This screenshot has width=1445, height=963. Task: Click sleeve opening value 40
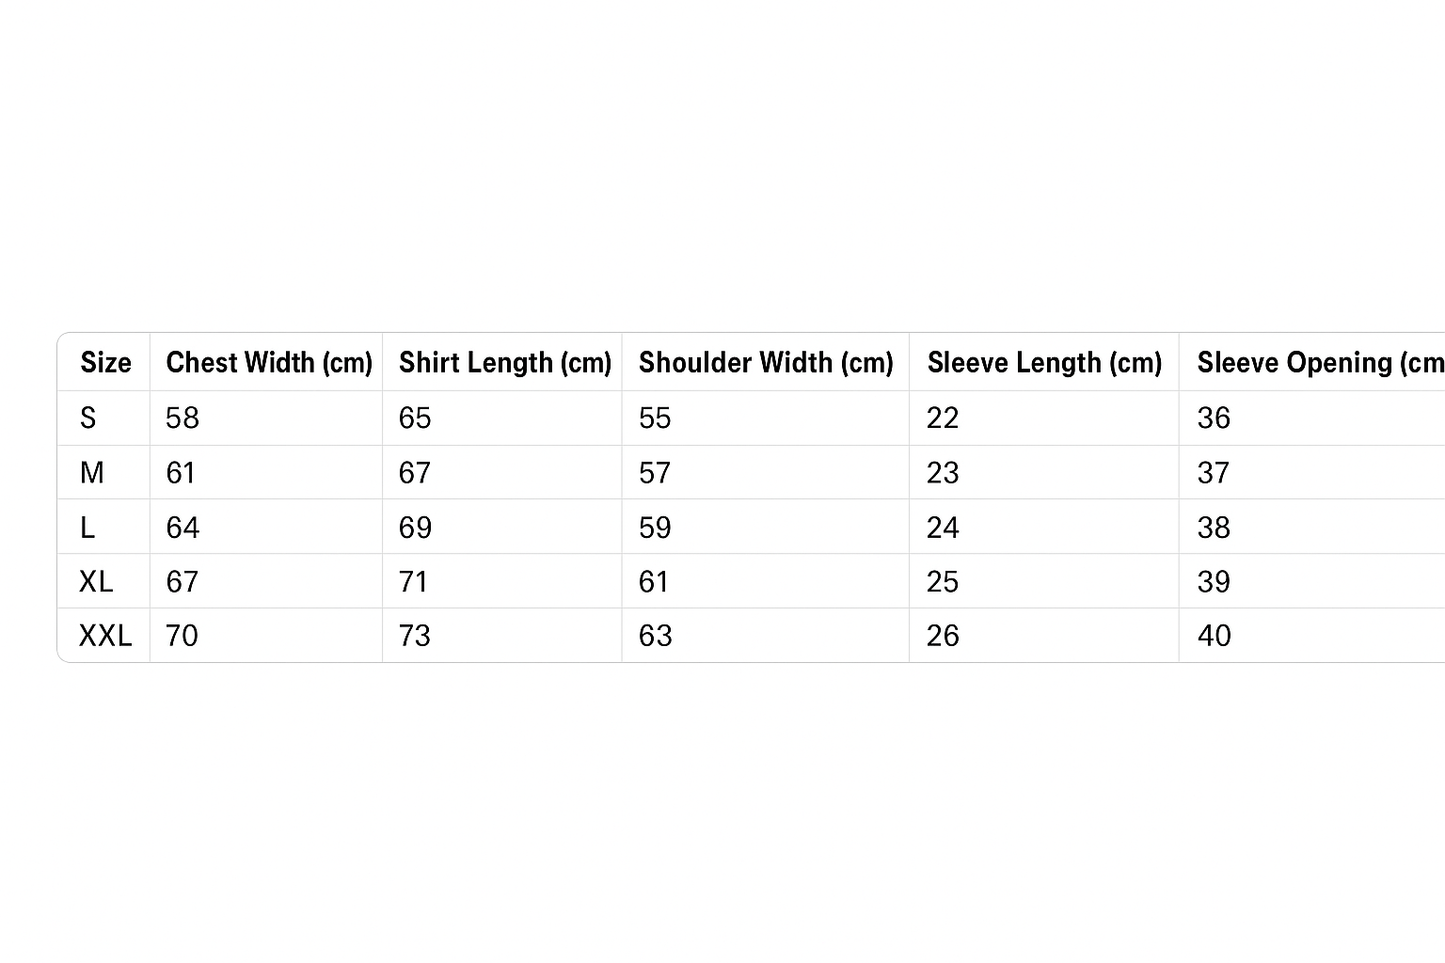[1214, 636]
